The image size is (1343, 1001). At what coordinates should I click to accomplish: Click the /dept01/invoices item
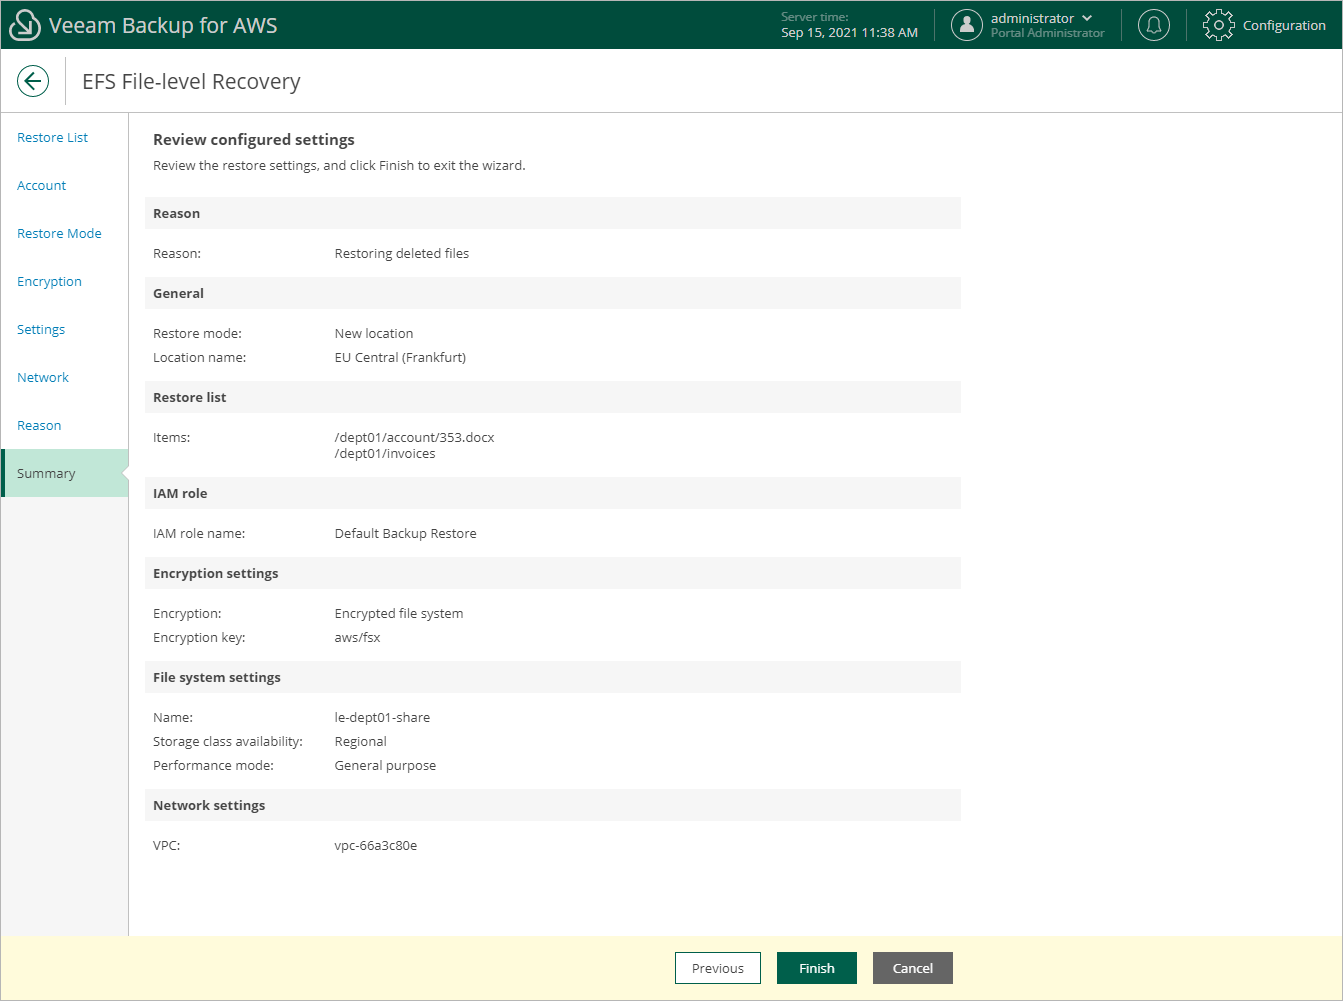(x=385, y=453)
